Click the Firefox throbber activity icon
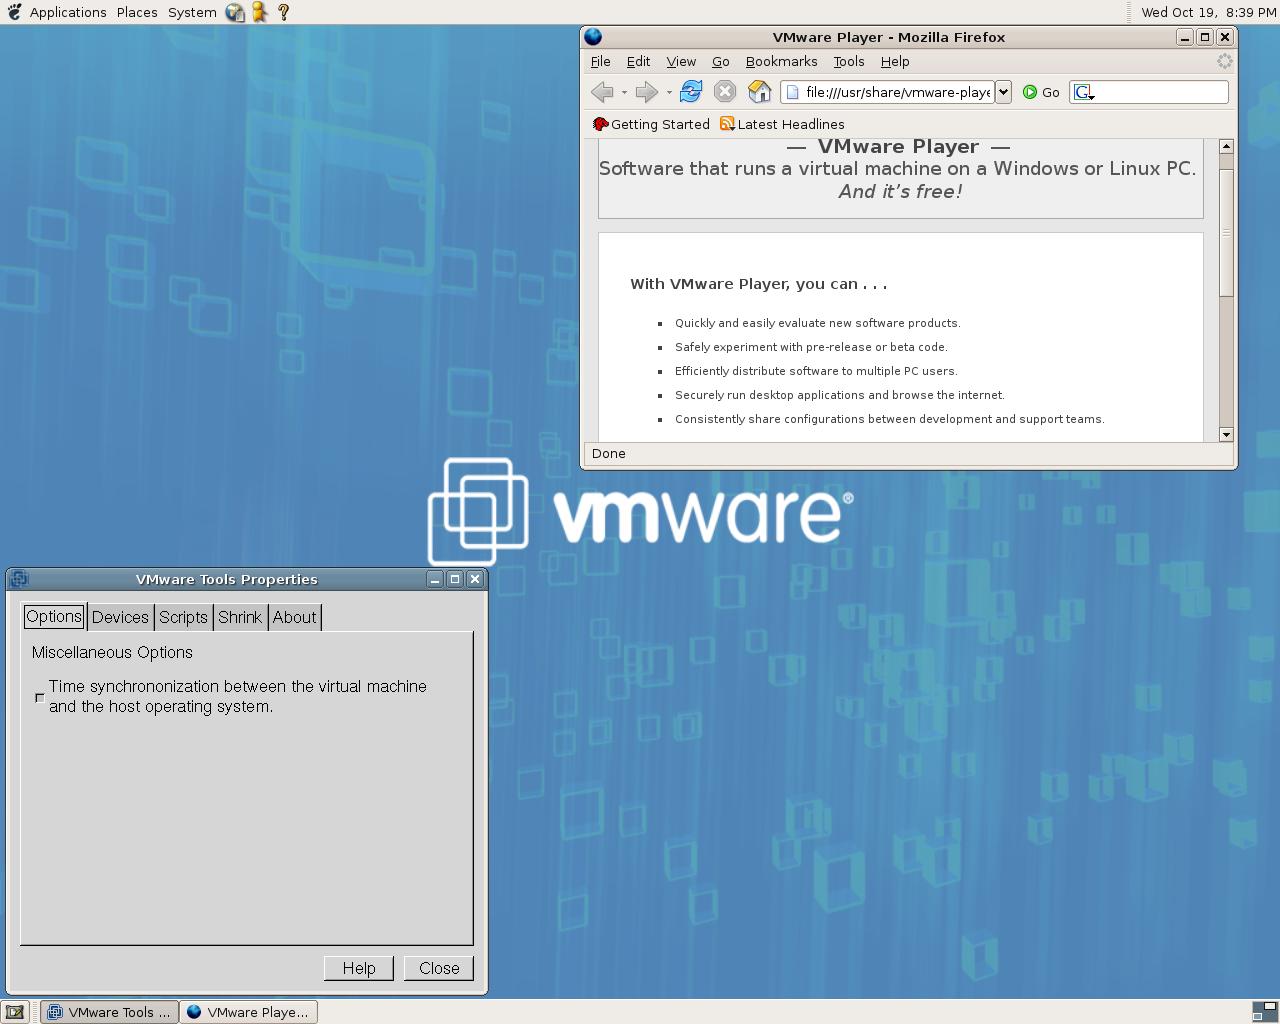The image size is (1280, 1024). tap(1224, 62)
